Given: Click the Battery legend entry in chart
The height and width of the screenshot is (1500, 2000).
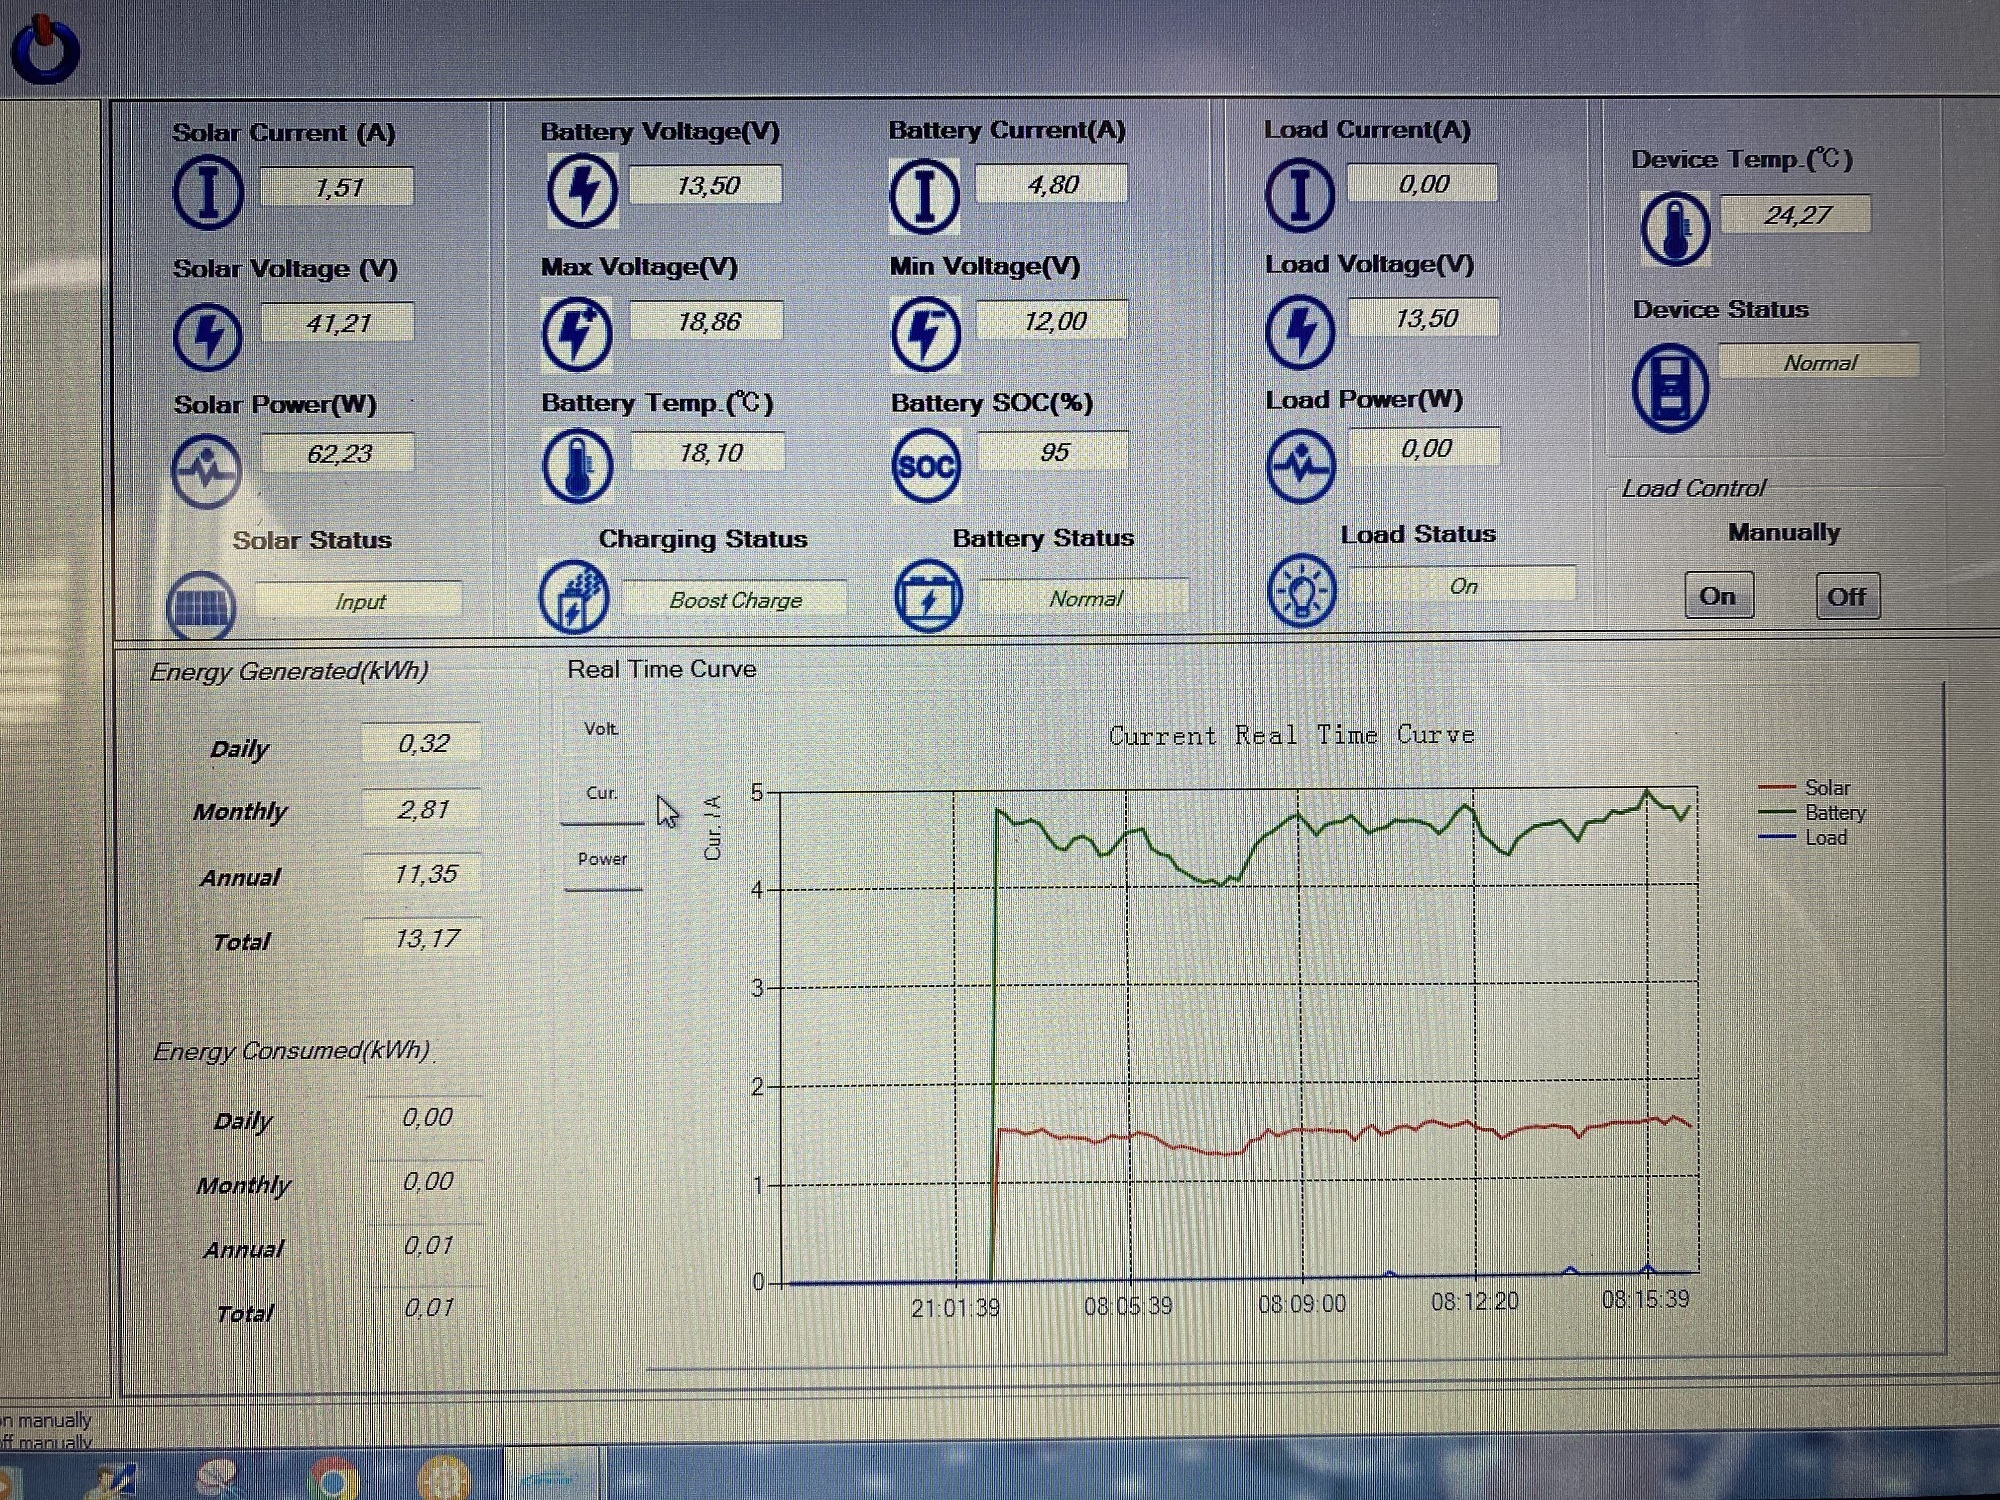Looking at the screenshot, I should (1834, 813).
